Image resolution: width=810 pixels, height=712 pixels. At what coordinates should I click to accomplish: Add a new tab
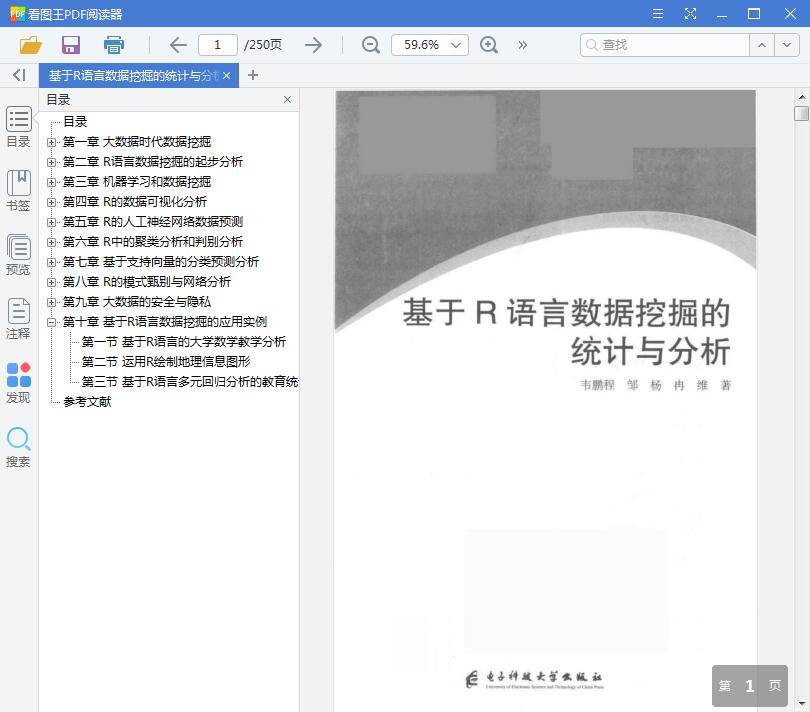pos(253,75)
